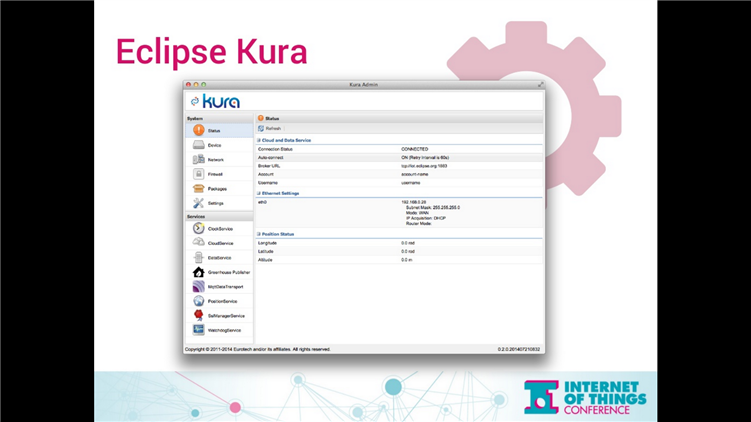Click the 0.0 m altitude value
The height and width of the screenshot is (422, 751).
tap(407, 260)
